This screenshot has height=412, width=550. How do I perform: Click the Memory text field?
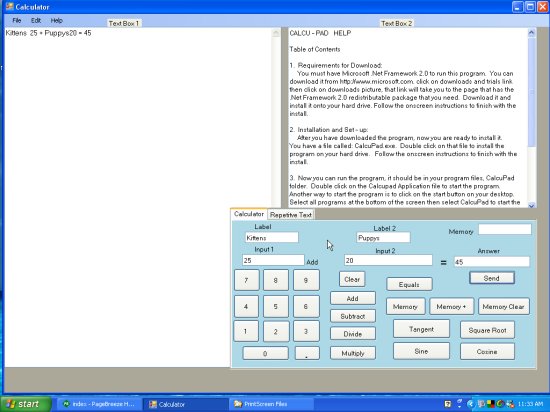[505, 229]
